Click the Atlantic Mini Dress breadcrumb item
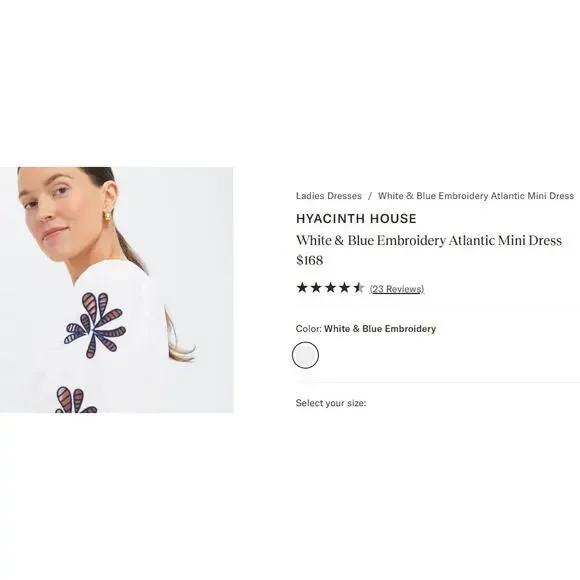This screenshot has width=580, height=580. point(476,196)
